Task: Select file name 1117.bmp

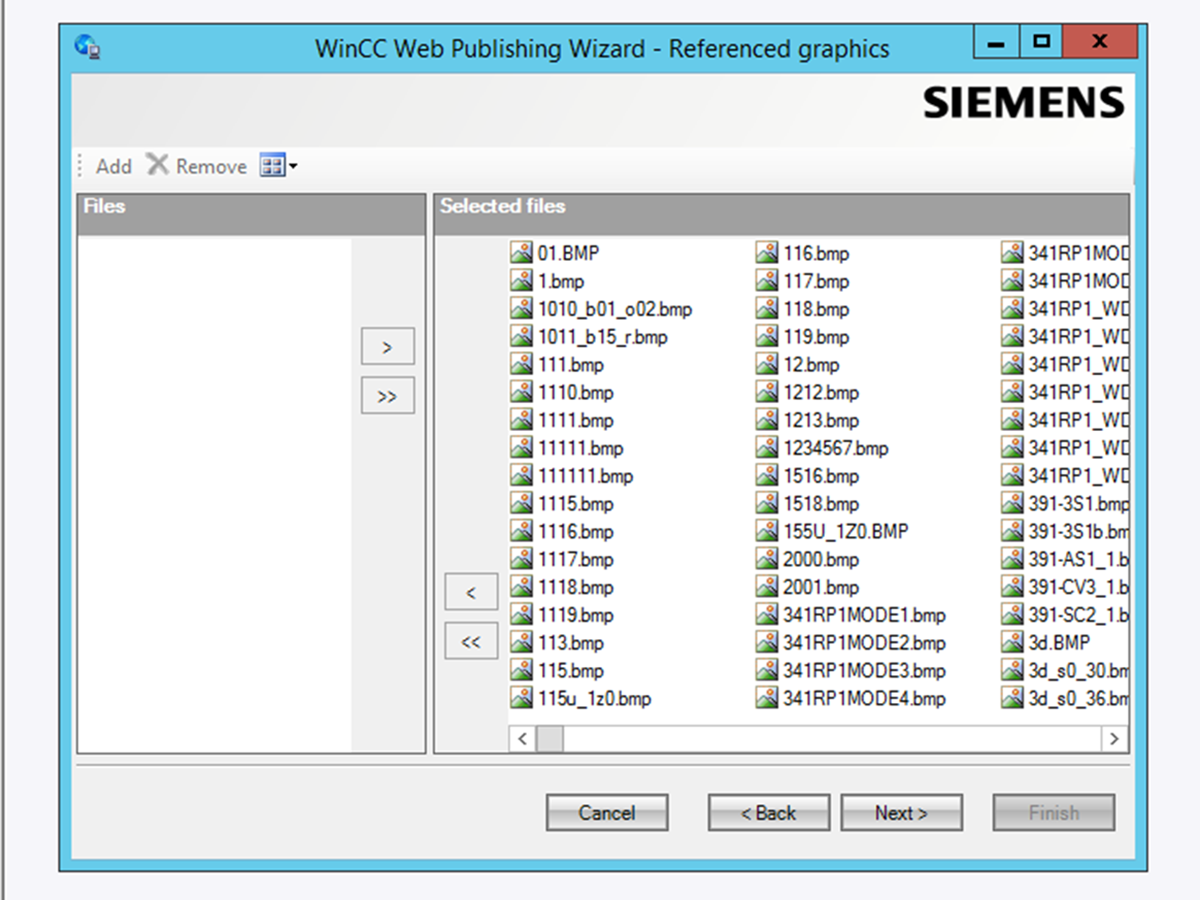Action: pyautogui.click(x=576, y=559)
